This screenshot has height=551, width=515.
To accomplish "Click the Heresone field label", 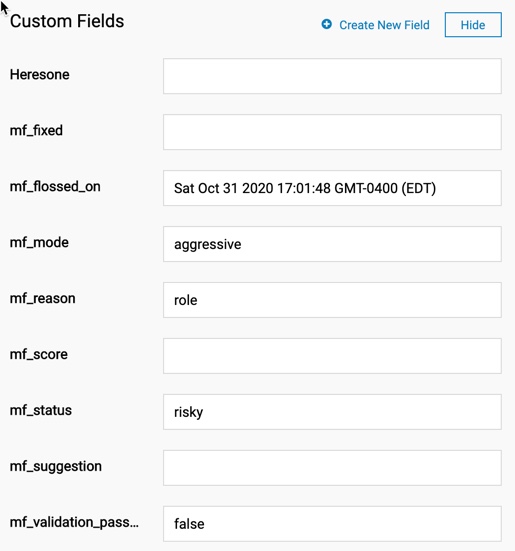I will point(40,74).
